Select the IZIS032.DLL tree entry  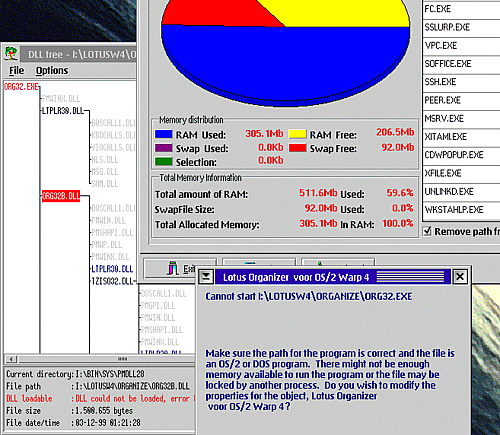pos(112,281)
